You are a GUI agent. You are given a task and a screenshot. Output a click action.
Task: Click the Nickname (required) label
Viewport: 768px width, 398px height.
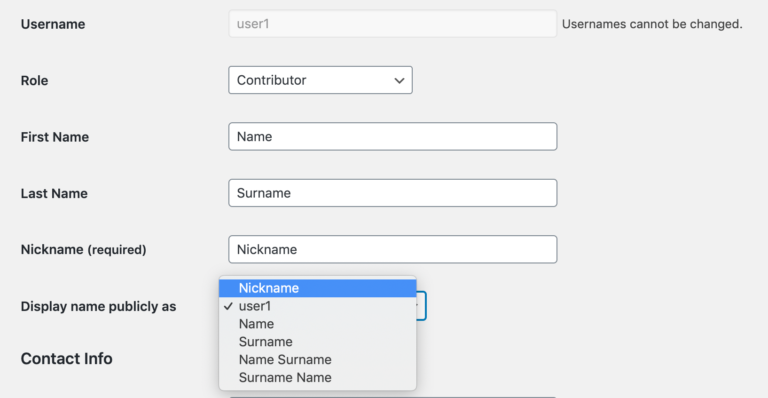point(83,250)
